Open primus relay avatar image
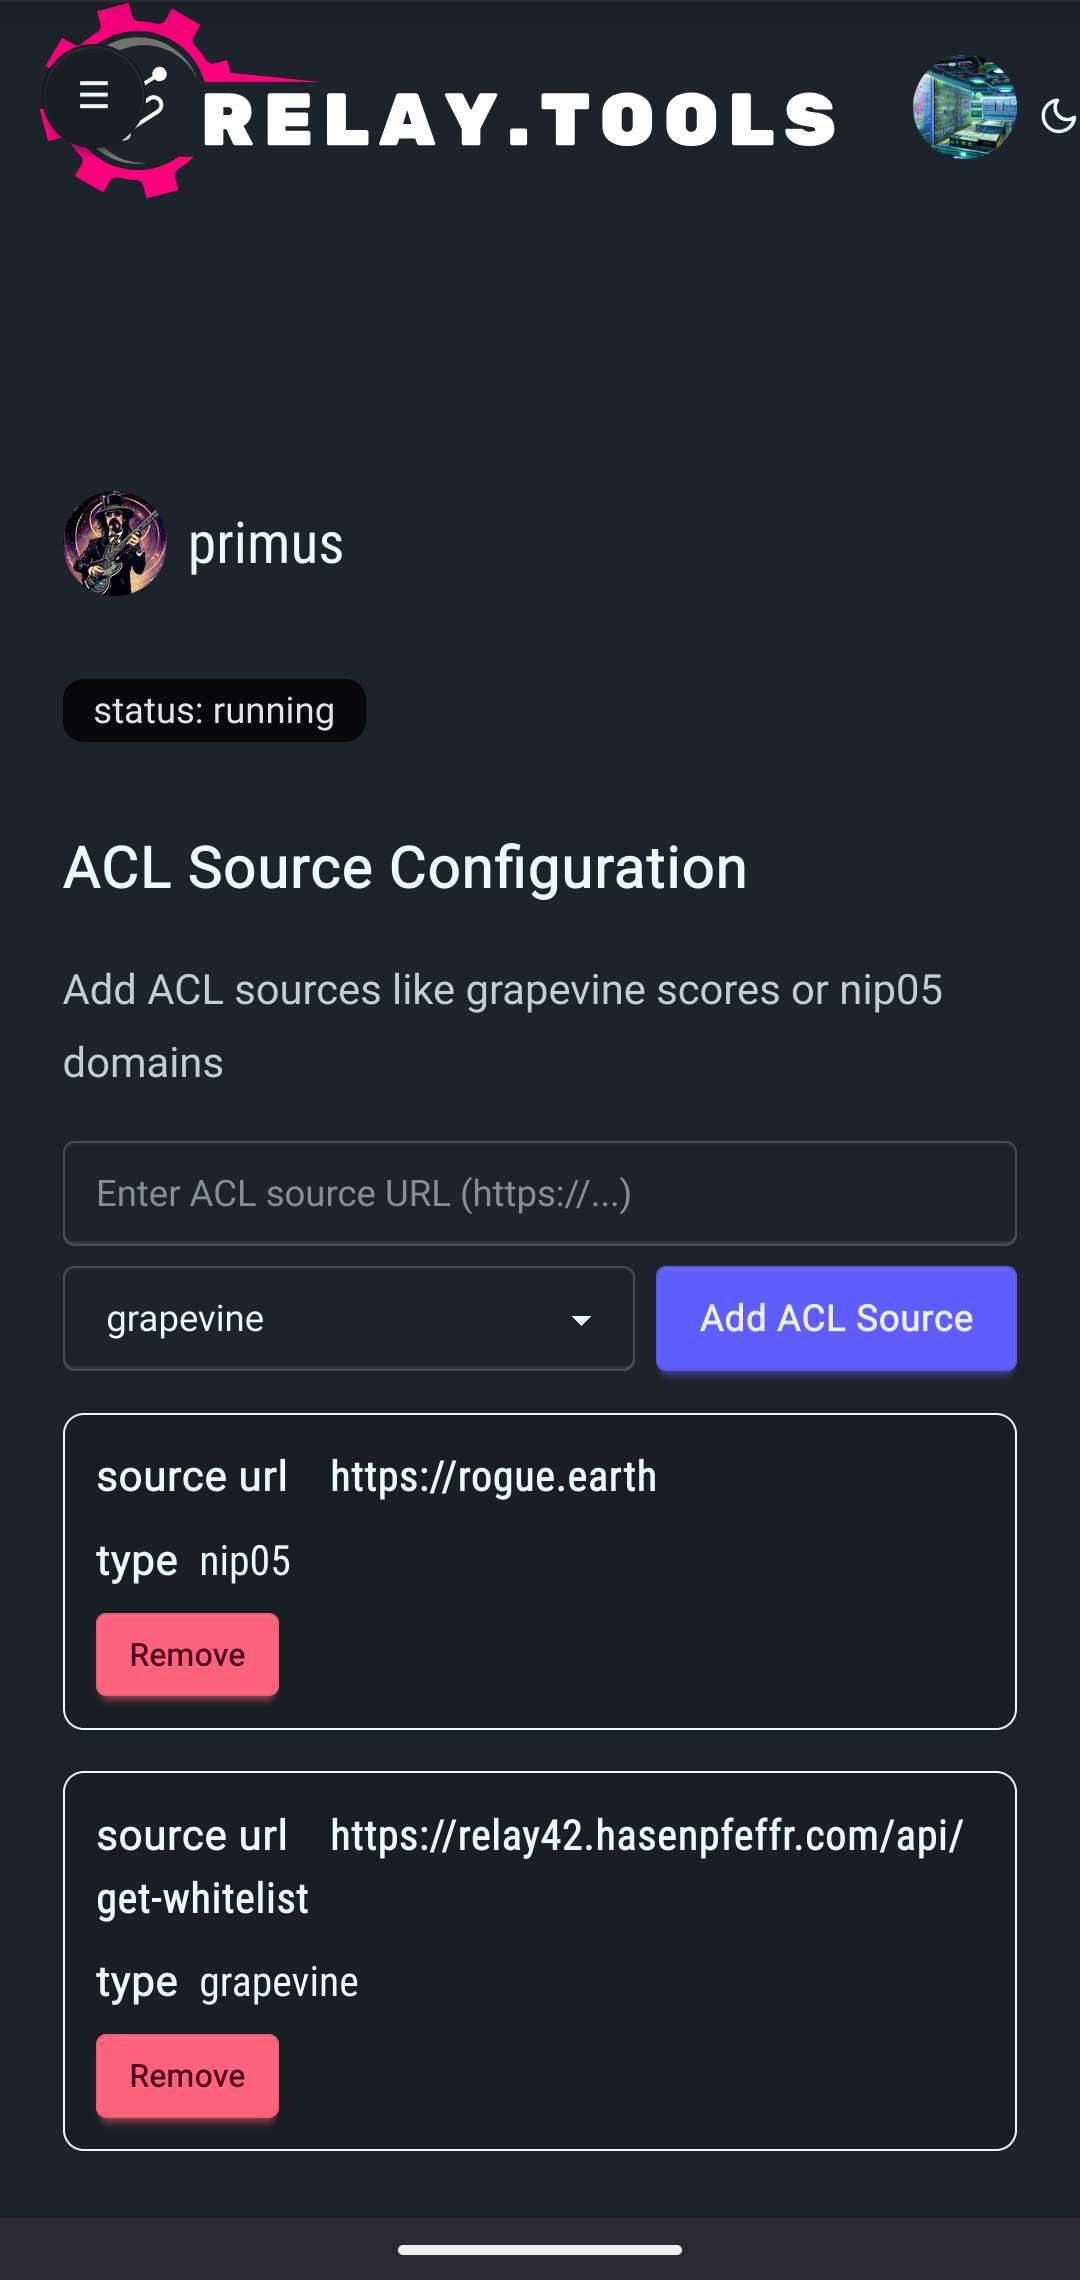This screenshot has height=2280, width=1080. coord(115,543)
